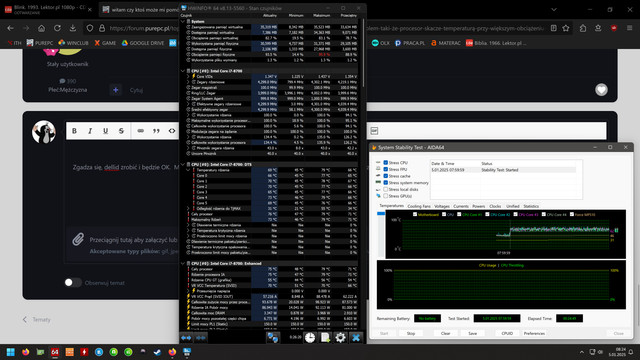Expand the Core VIDs row
The width and height of the screenshot is (640, 360).
click(x=188, y=76)
